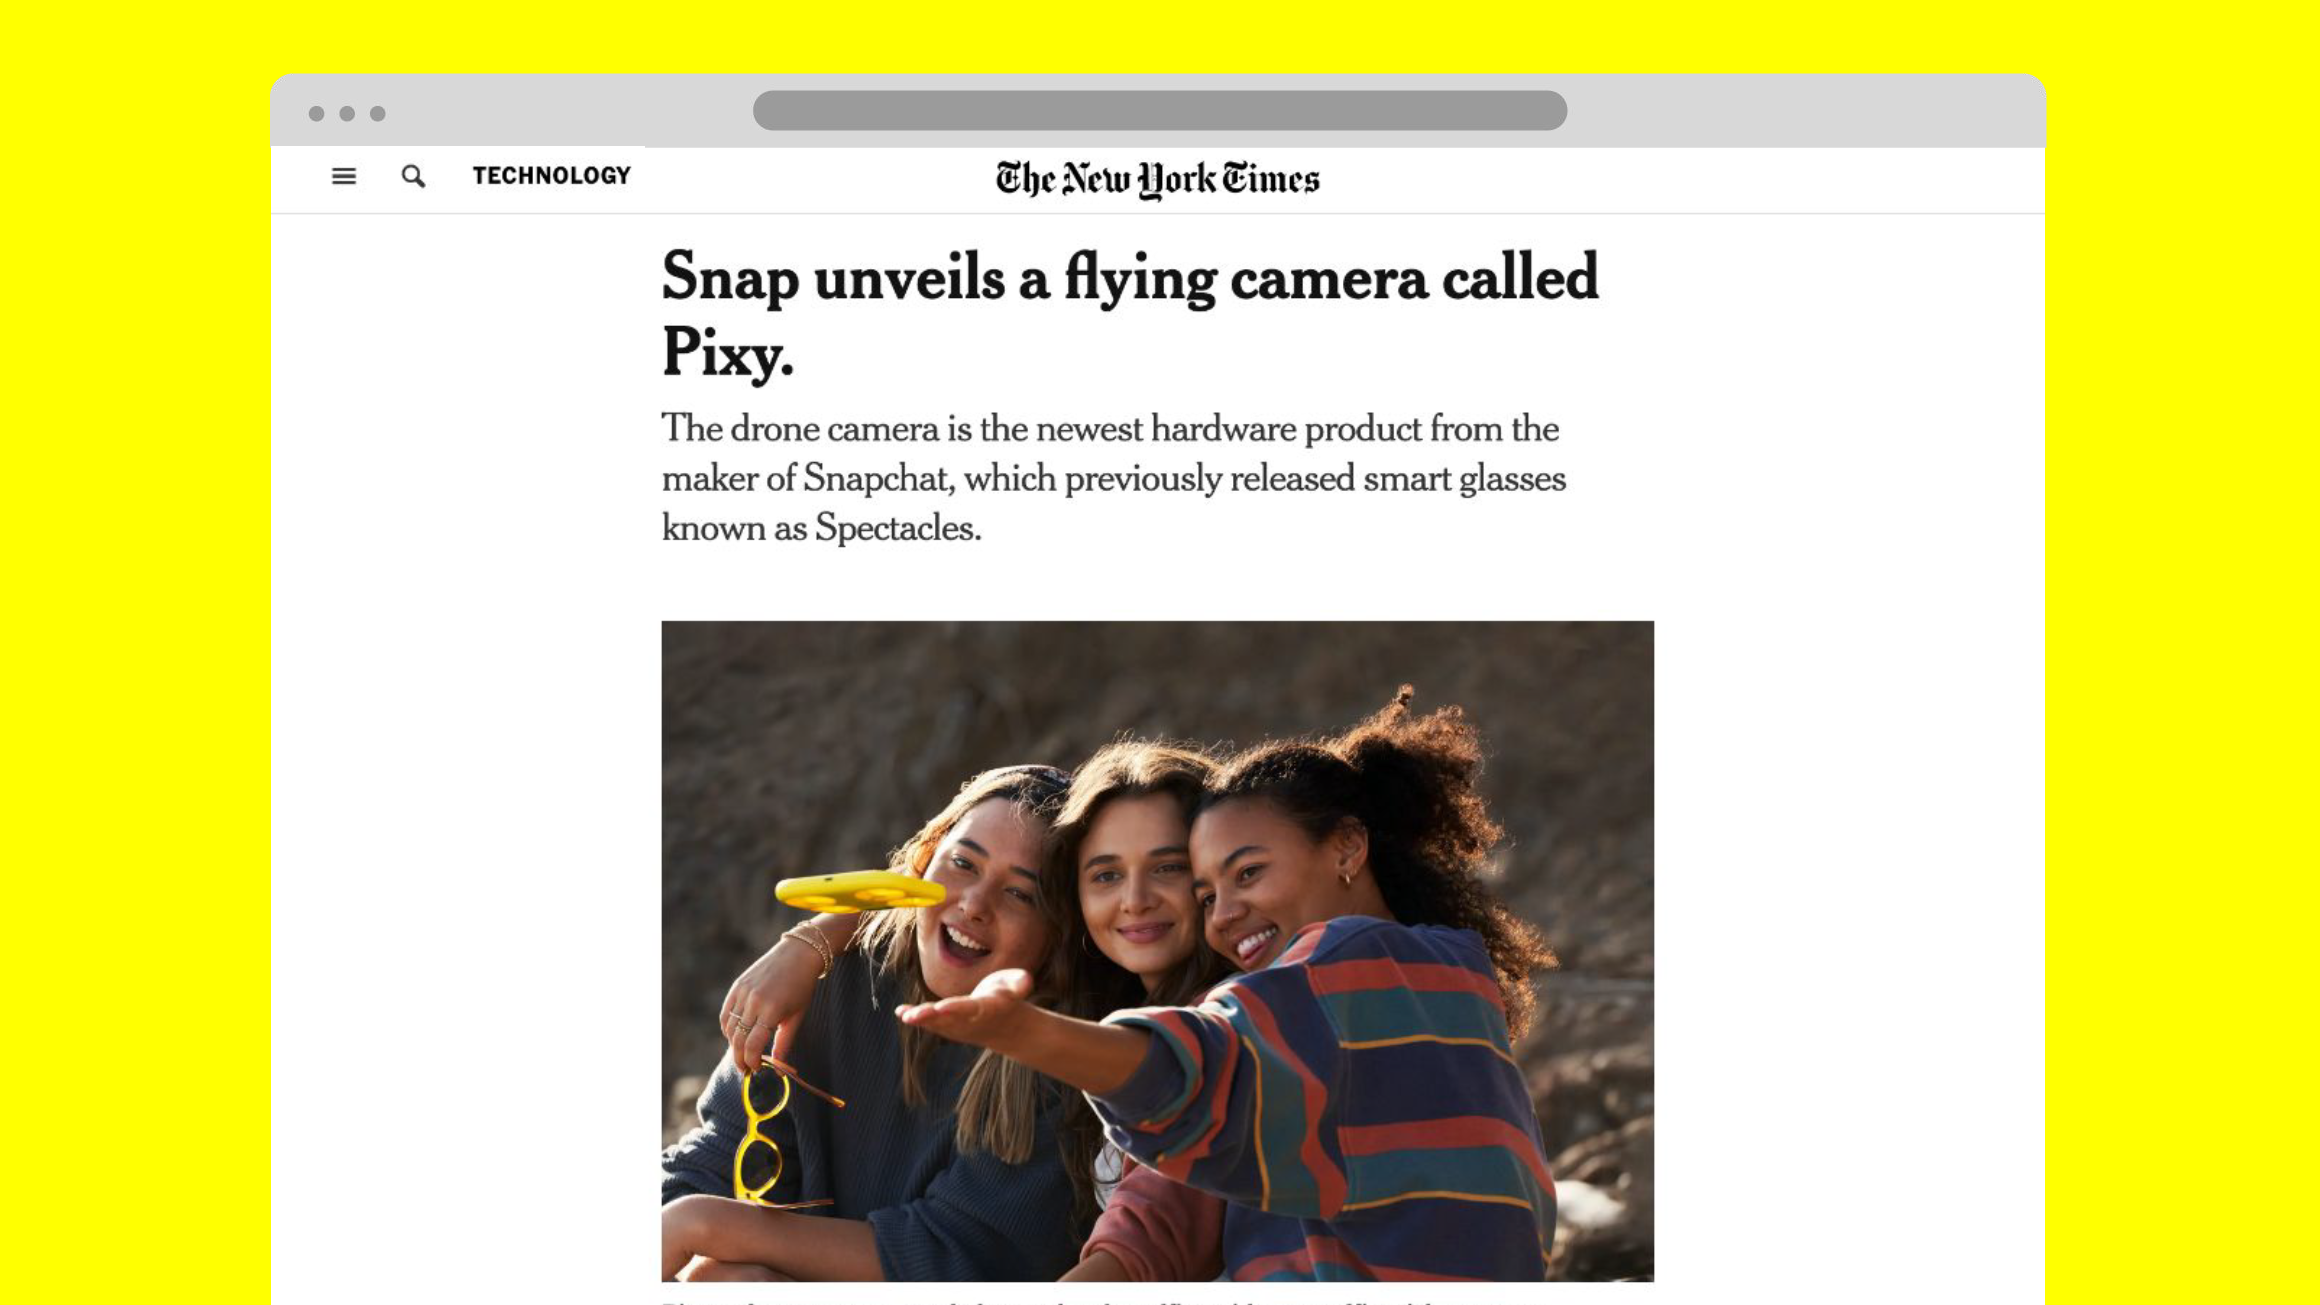Click The New York Times logo
Image resolution: width=2320 pixels, height=1305 pixels.
[1157, 180]
